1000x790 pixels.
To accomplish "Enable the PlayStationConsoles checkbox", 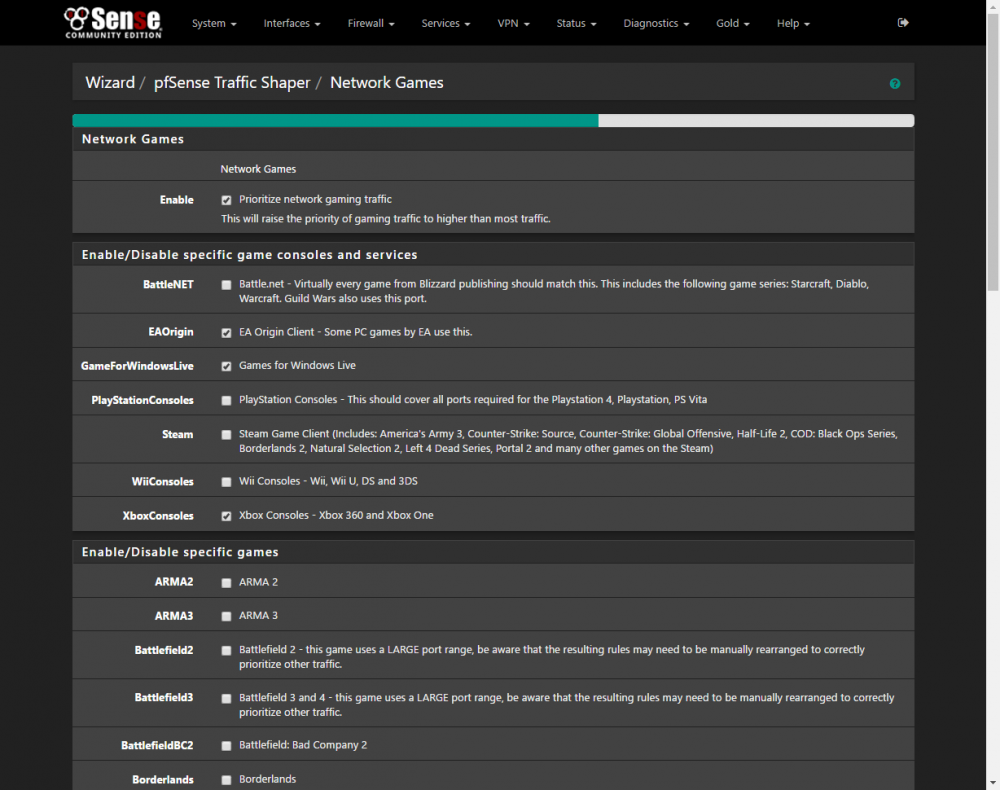I will pos(226,400).
